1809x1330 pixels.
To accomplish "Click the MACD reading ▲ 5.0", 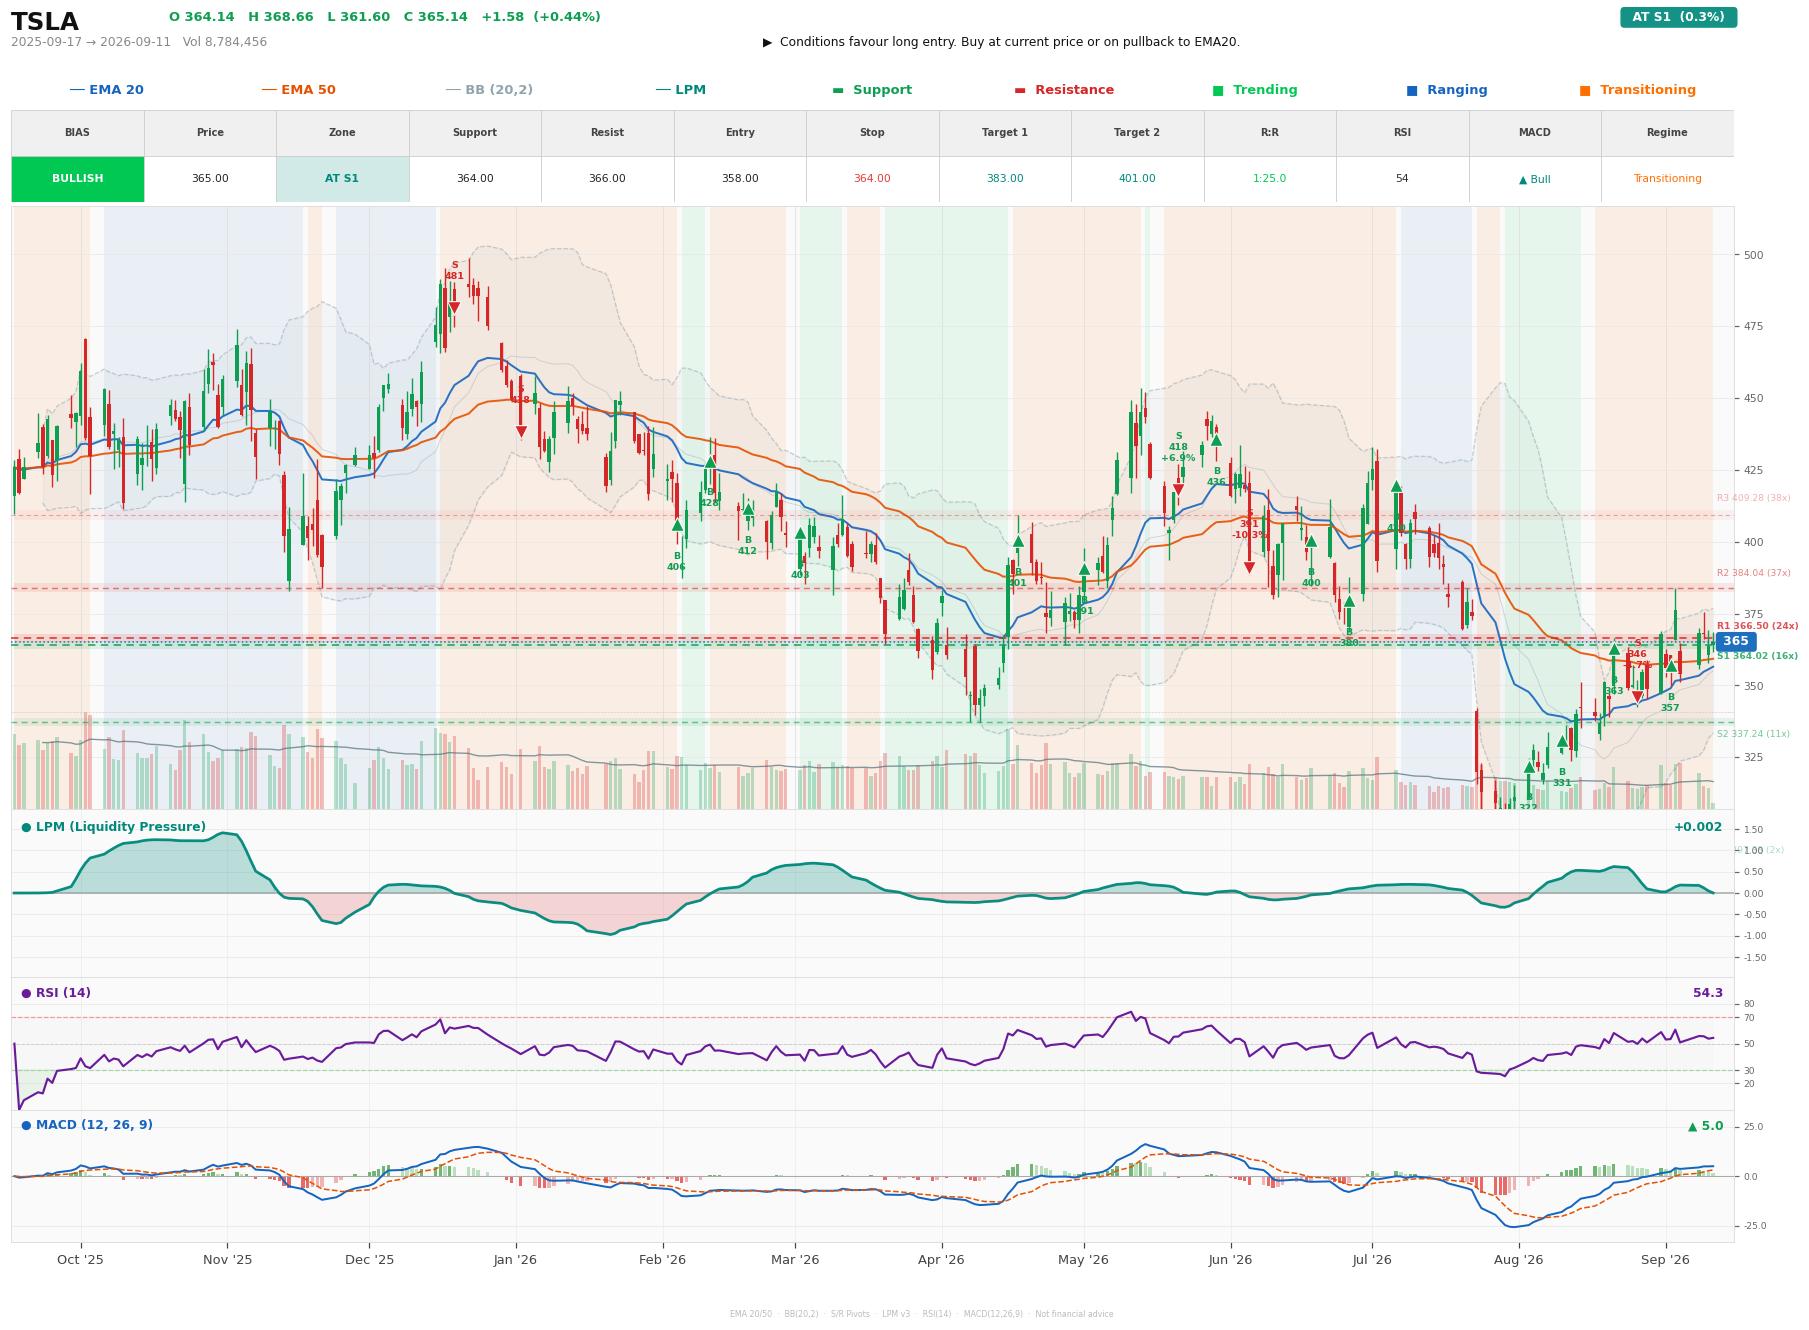I will [1706, 1126].
